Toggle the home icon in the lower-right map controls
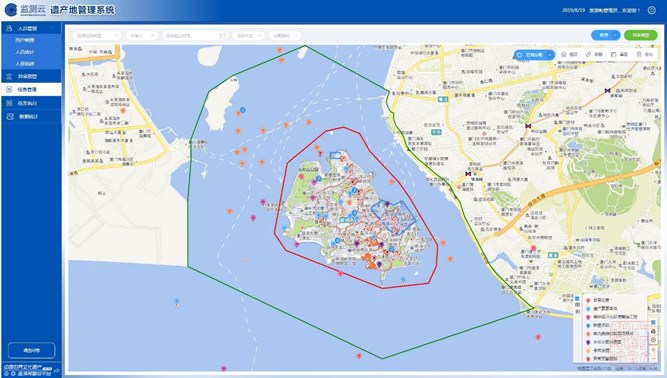667x378 pixels. (x=653, y=331)
